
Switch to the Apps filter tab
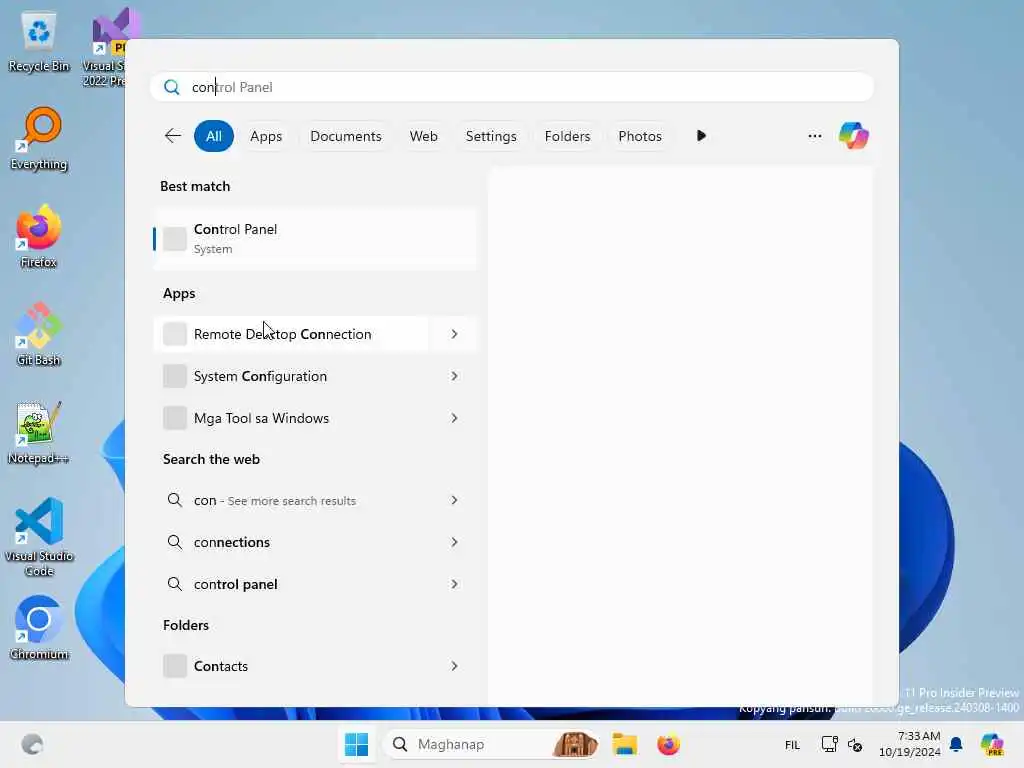coord(266,136)
